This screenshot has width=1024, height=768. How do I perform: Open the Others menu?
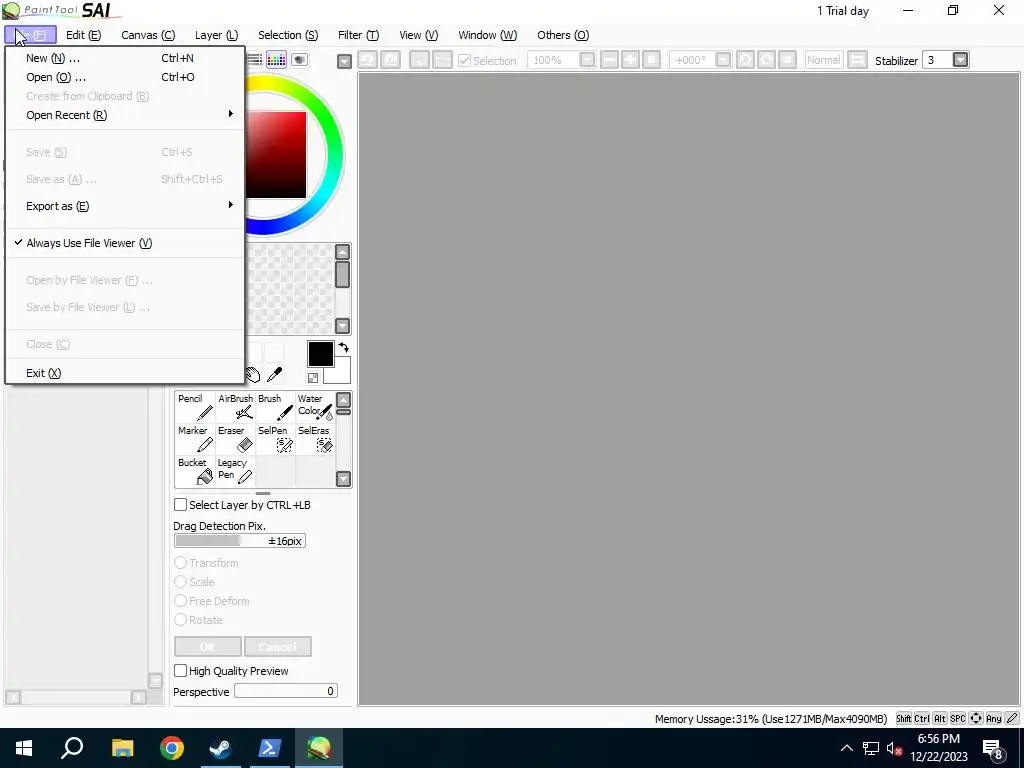563,35
